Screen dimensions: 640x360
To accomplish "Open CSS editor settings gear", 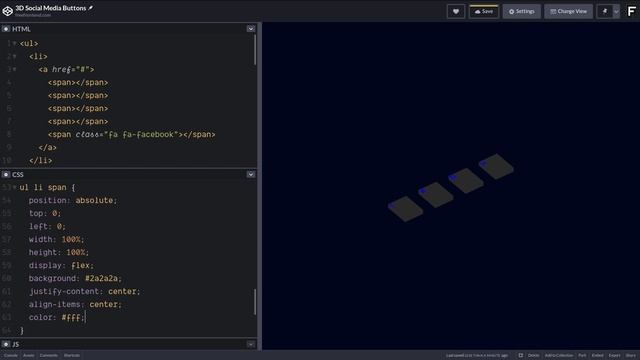I will pos(6,174).
